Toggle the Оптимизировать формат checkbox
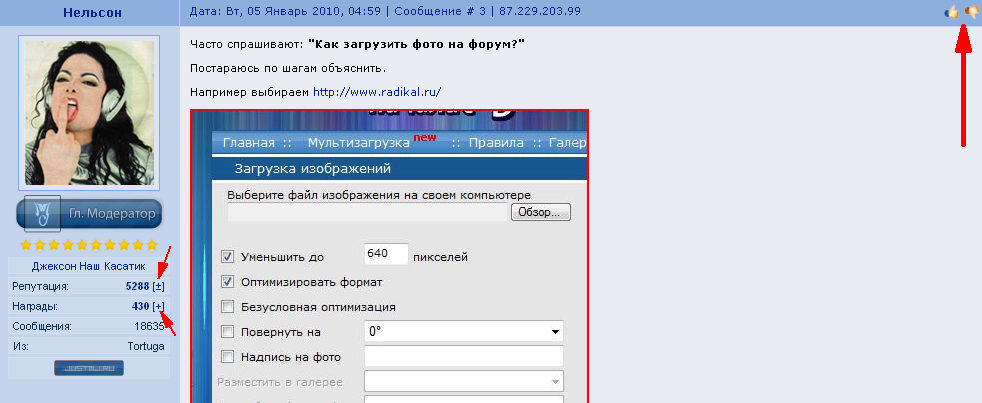 tap(227, 282)
